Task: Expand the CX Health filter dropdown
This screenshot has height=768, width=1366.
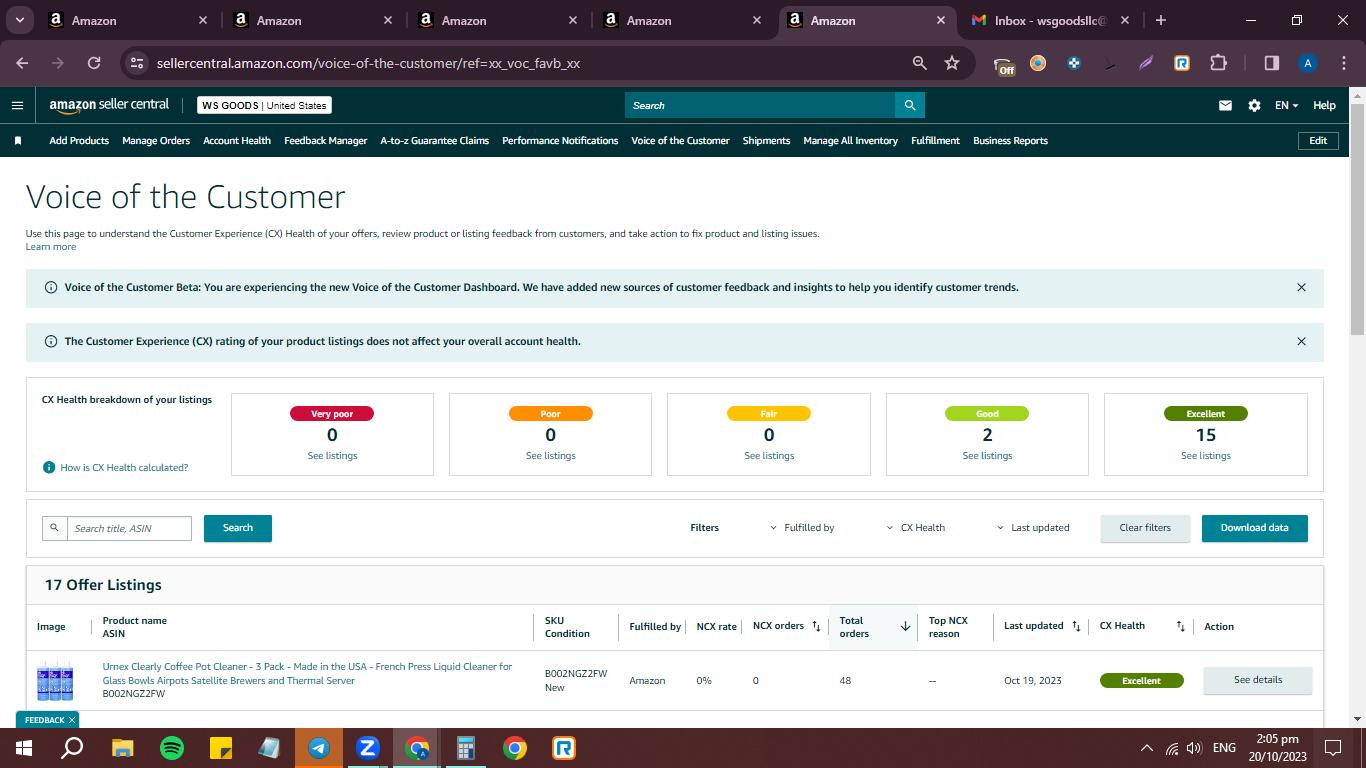Action: 916,528
